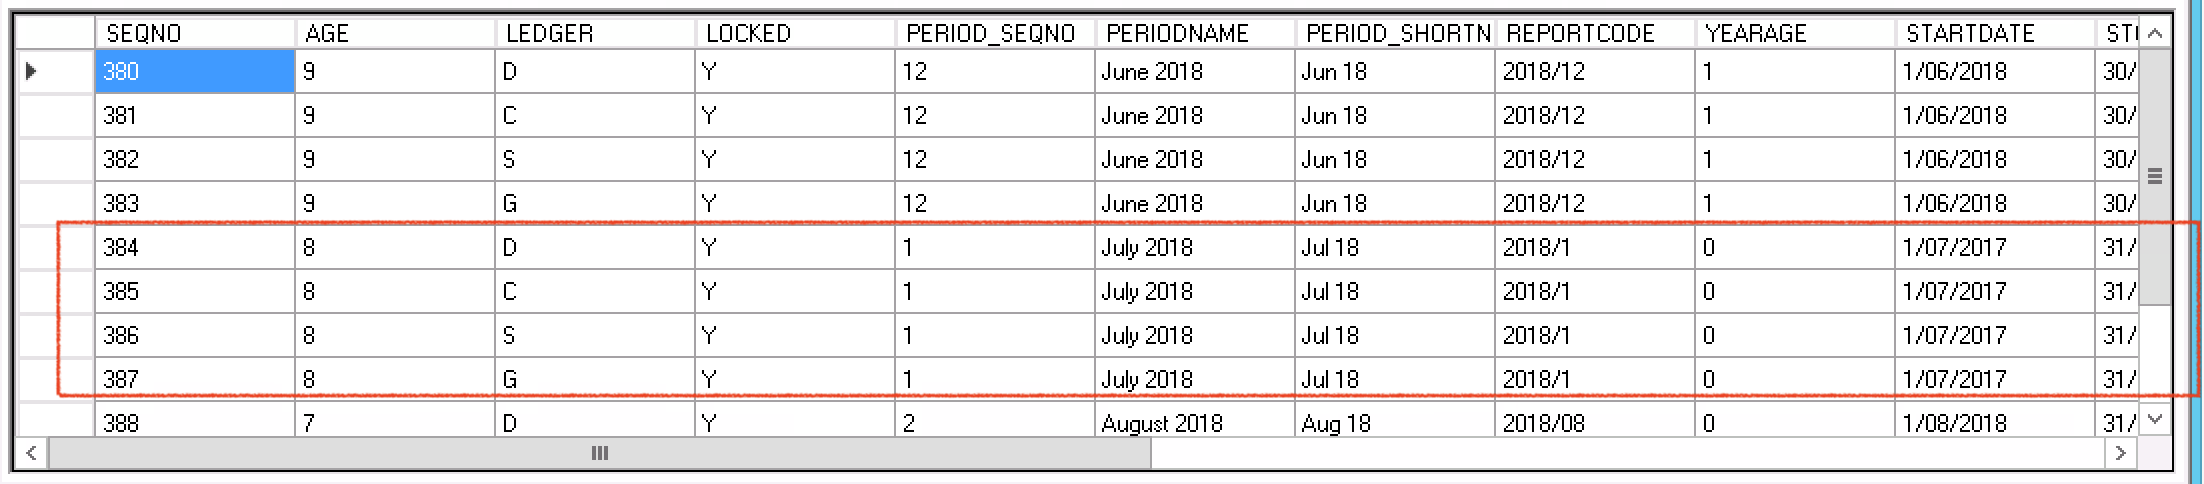2204x484 pixels.
Task: Click the vertical scrollbar thumb
Action: tap(2155, 177)
